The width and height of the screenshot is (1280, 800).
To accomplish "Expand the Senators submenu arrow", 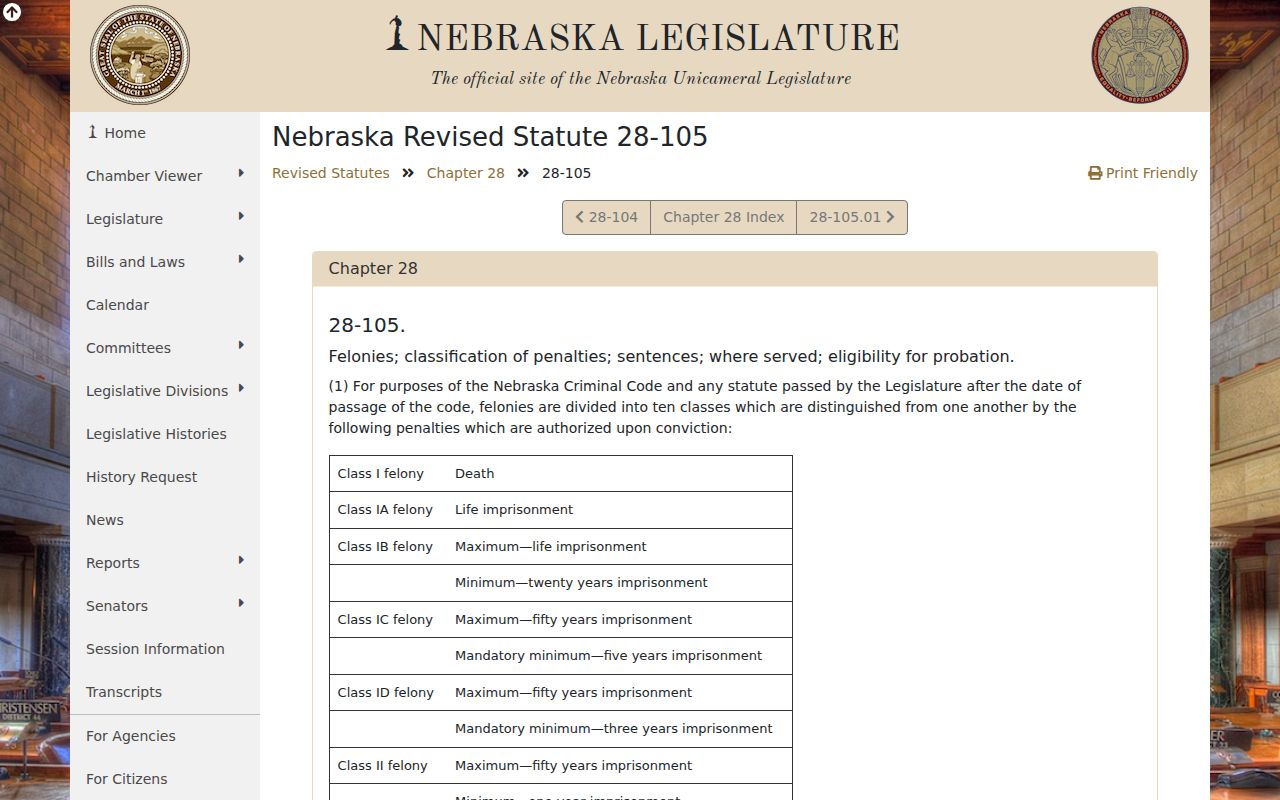I will coord(241,604).
